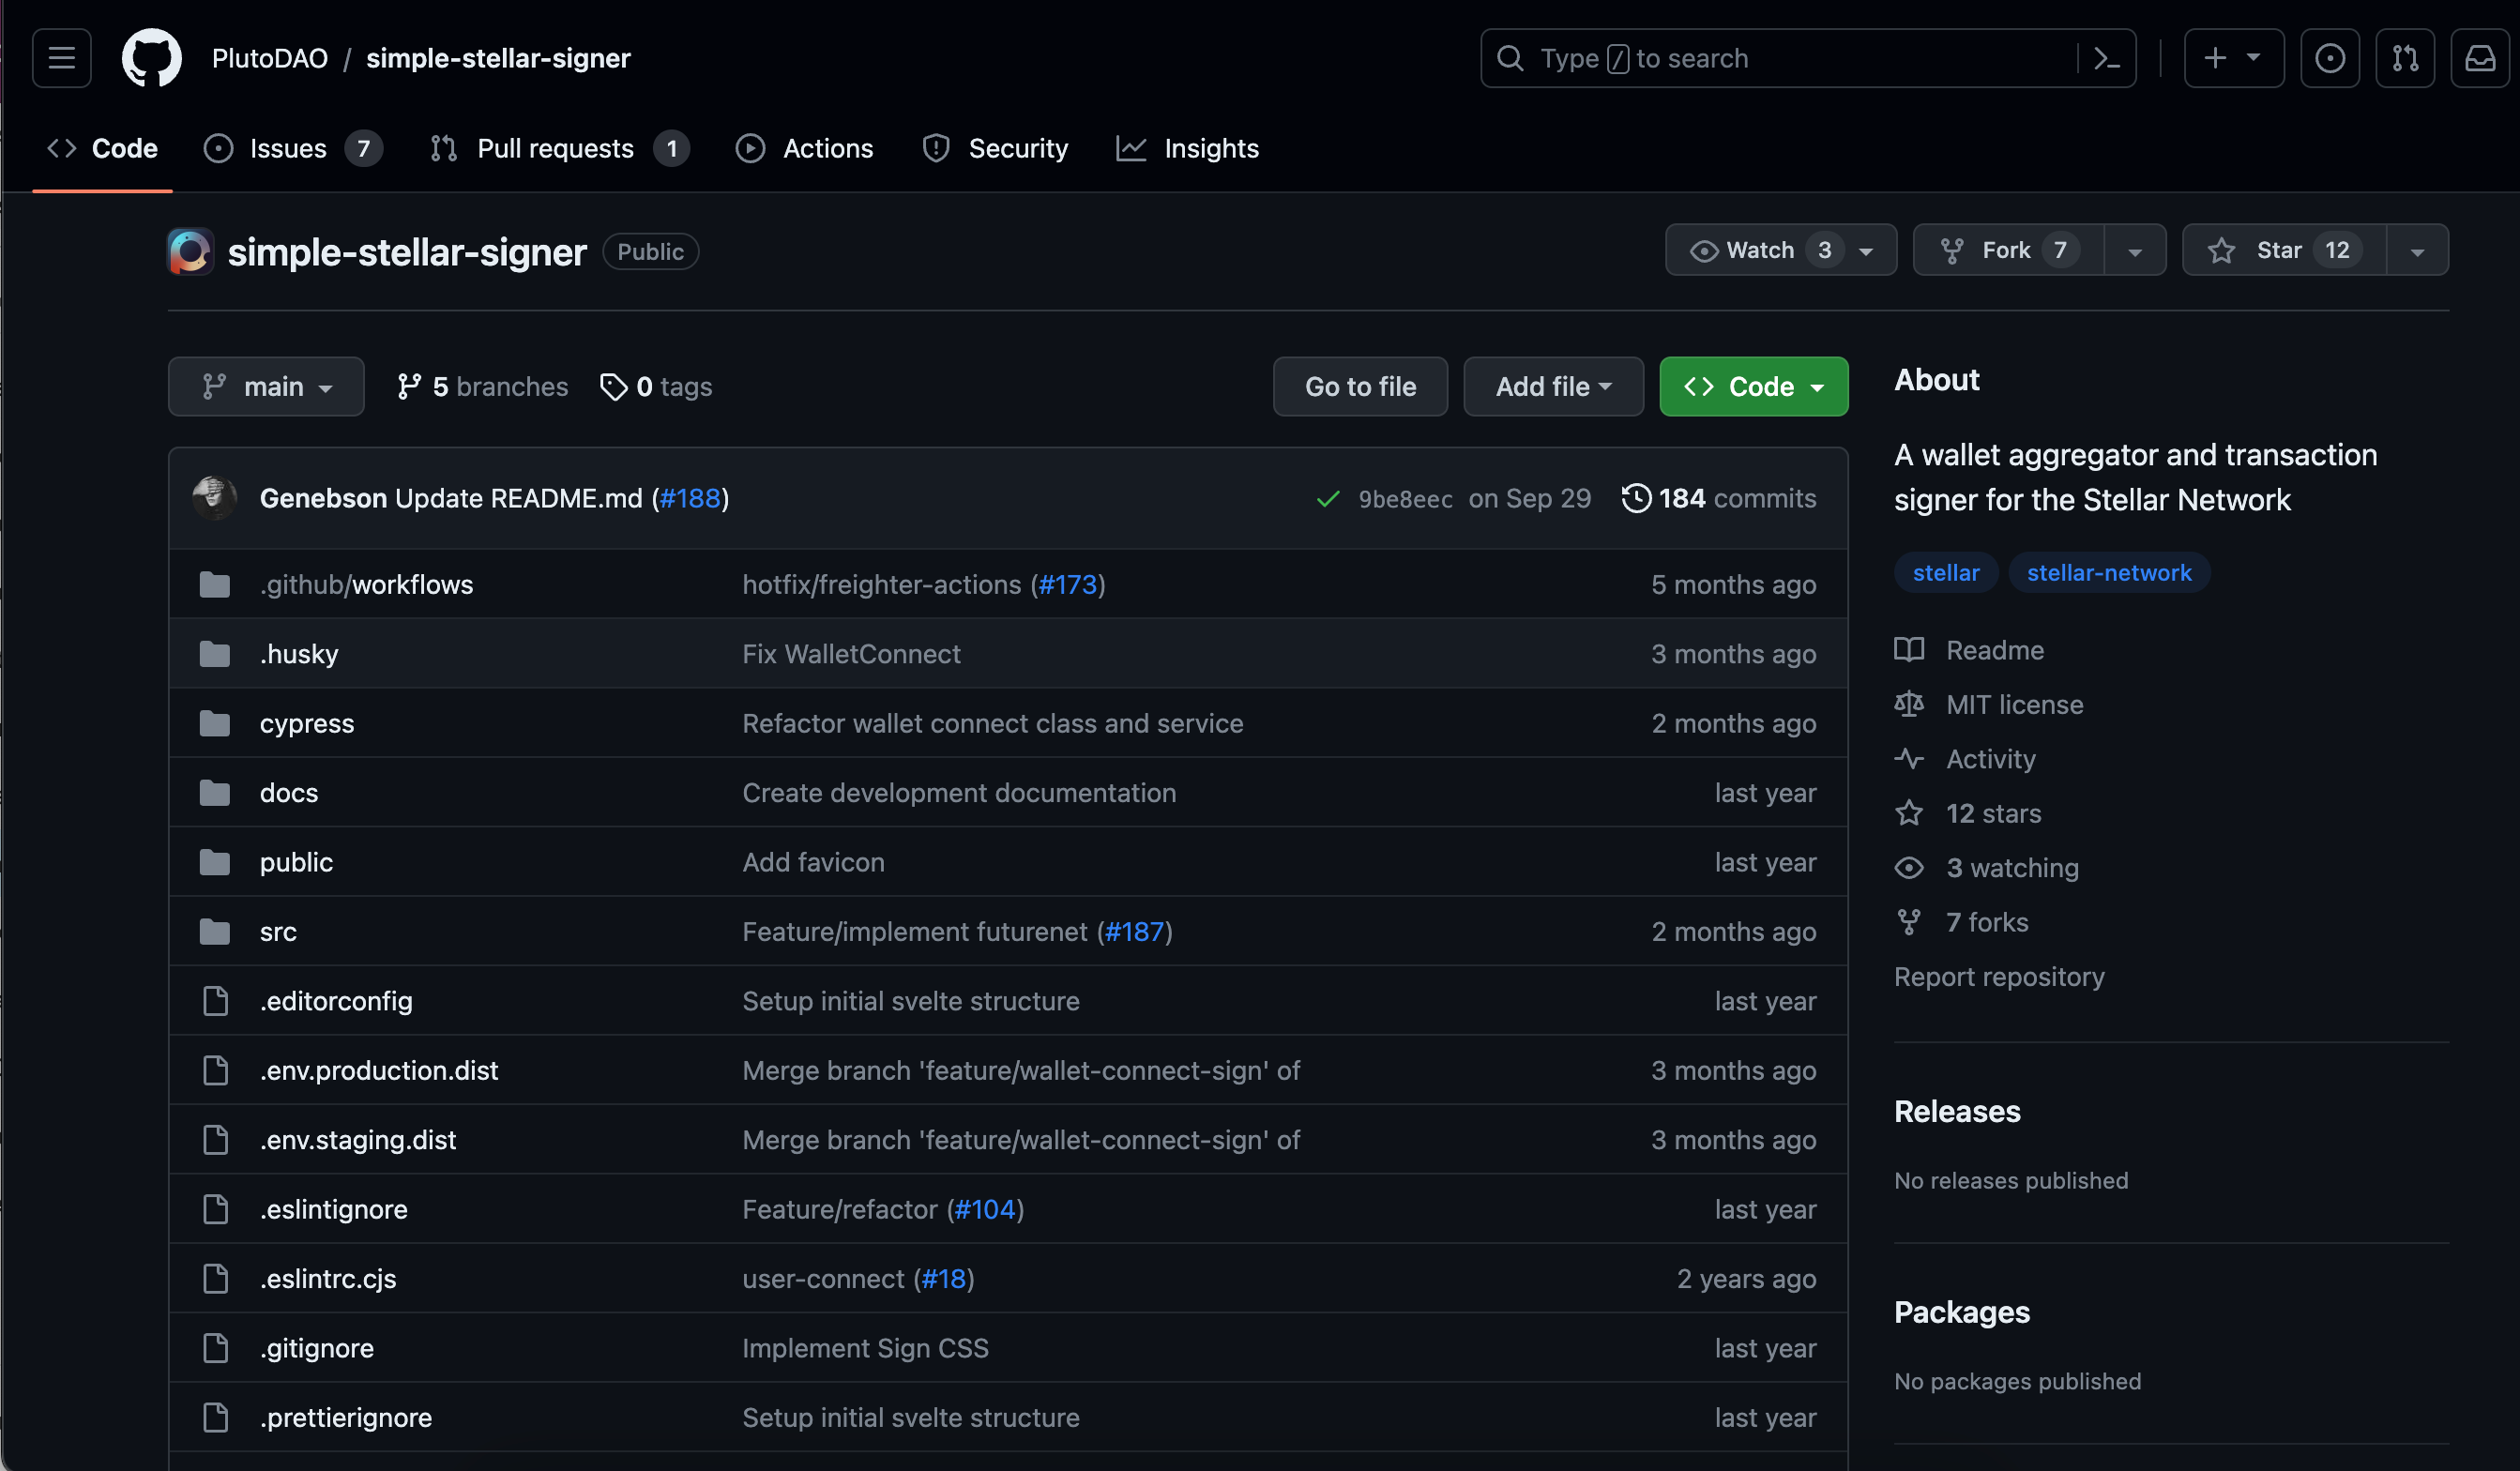
Task: Click the GitHub logo home icon
Action: 151,58
